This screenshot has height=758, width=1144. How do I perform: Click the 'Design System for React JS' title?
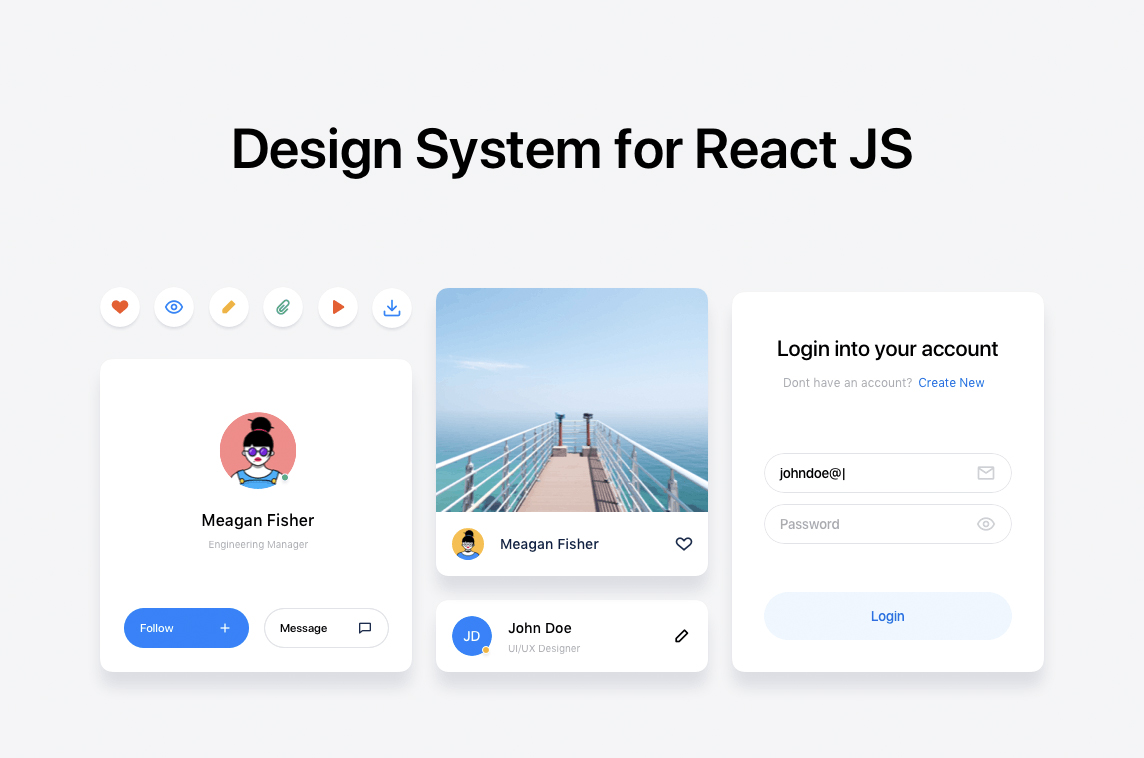(572, 150)
